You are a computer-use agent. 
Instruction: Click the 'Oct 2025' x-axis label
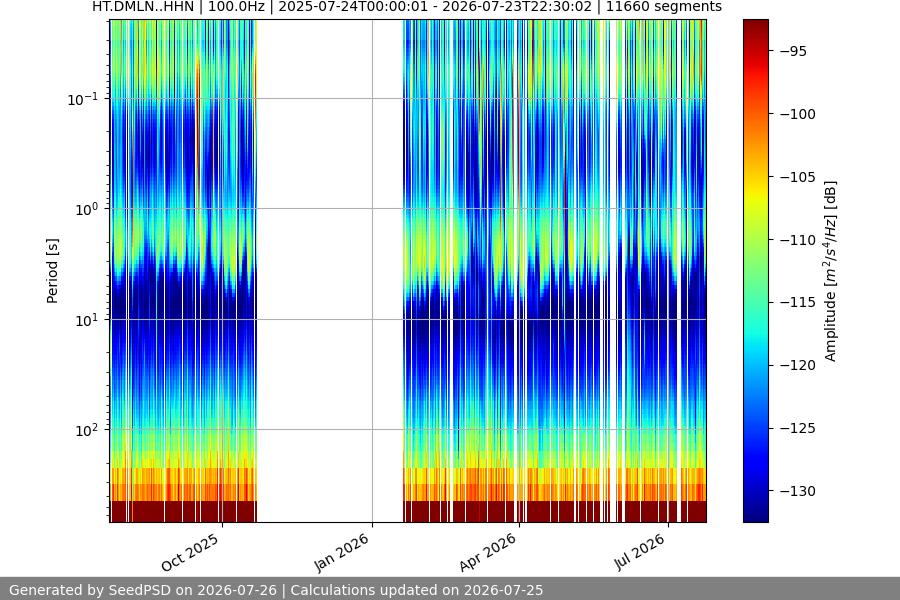coord(191,552)
